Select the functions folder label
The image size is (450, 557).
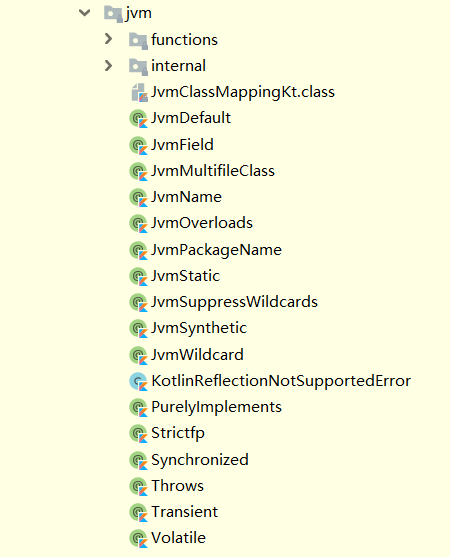coord(184,40)
